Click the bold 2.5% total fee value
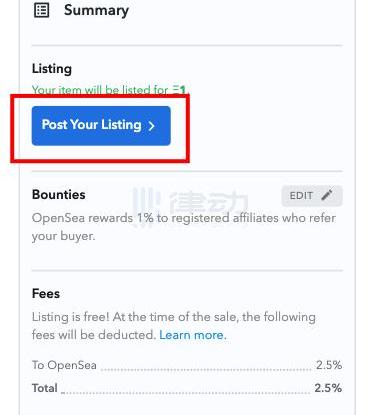This screenshot has height=415, width=382. 328,388
